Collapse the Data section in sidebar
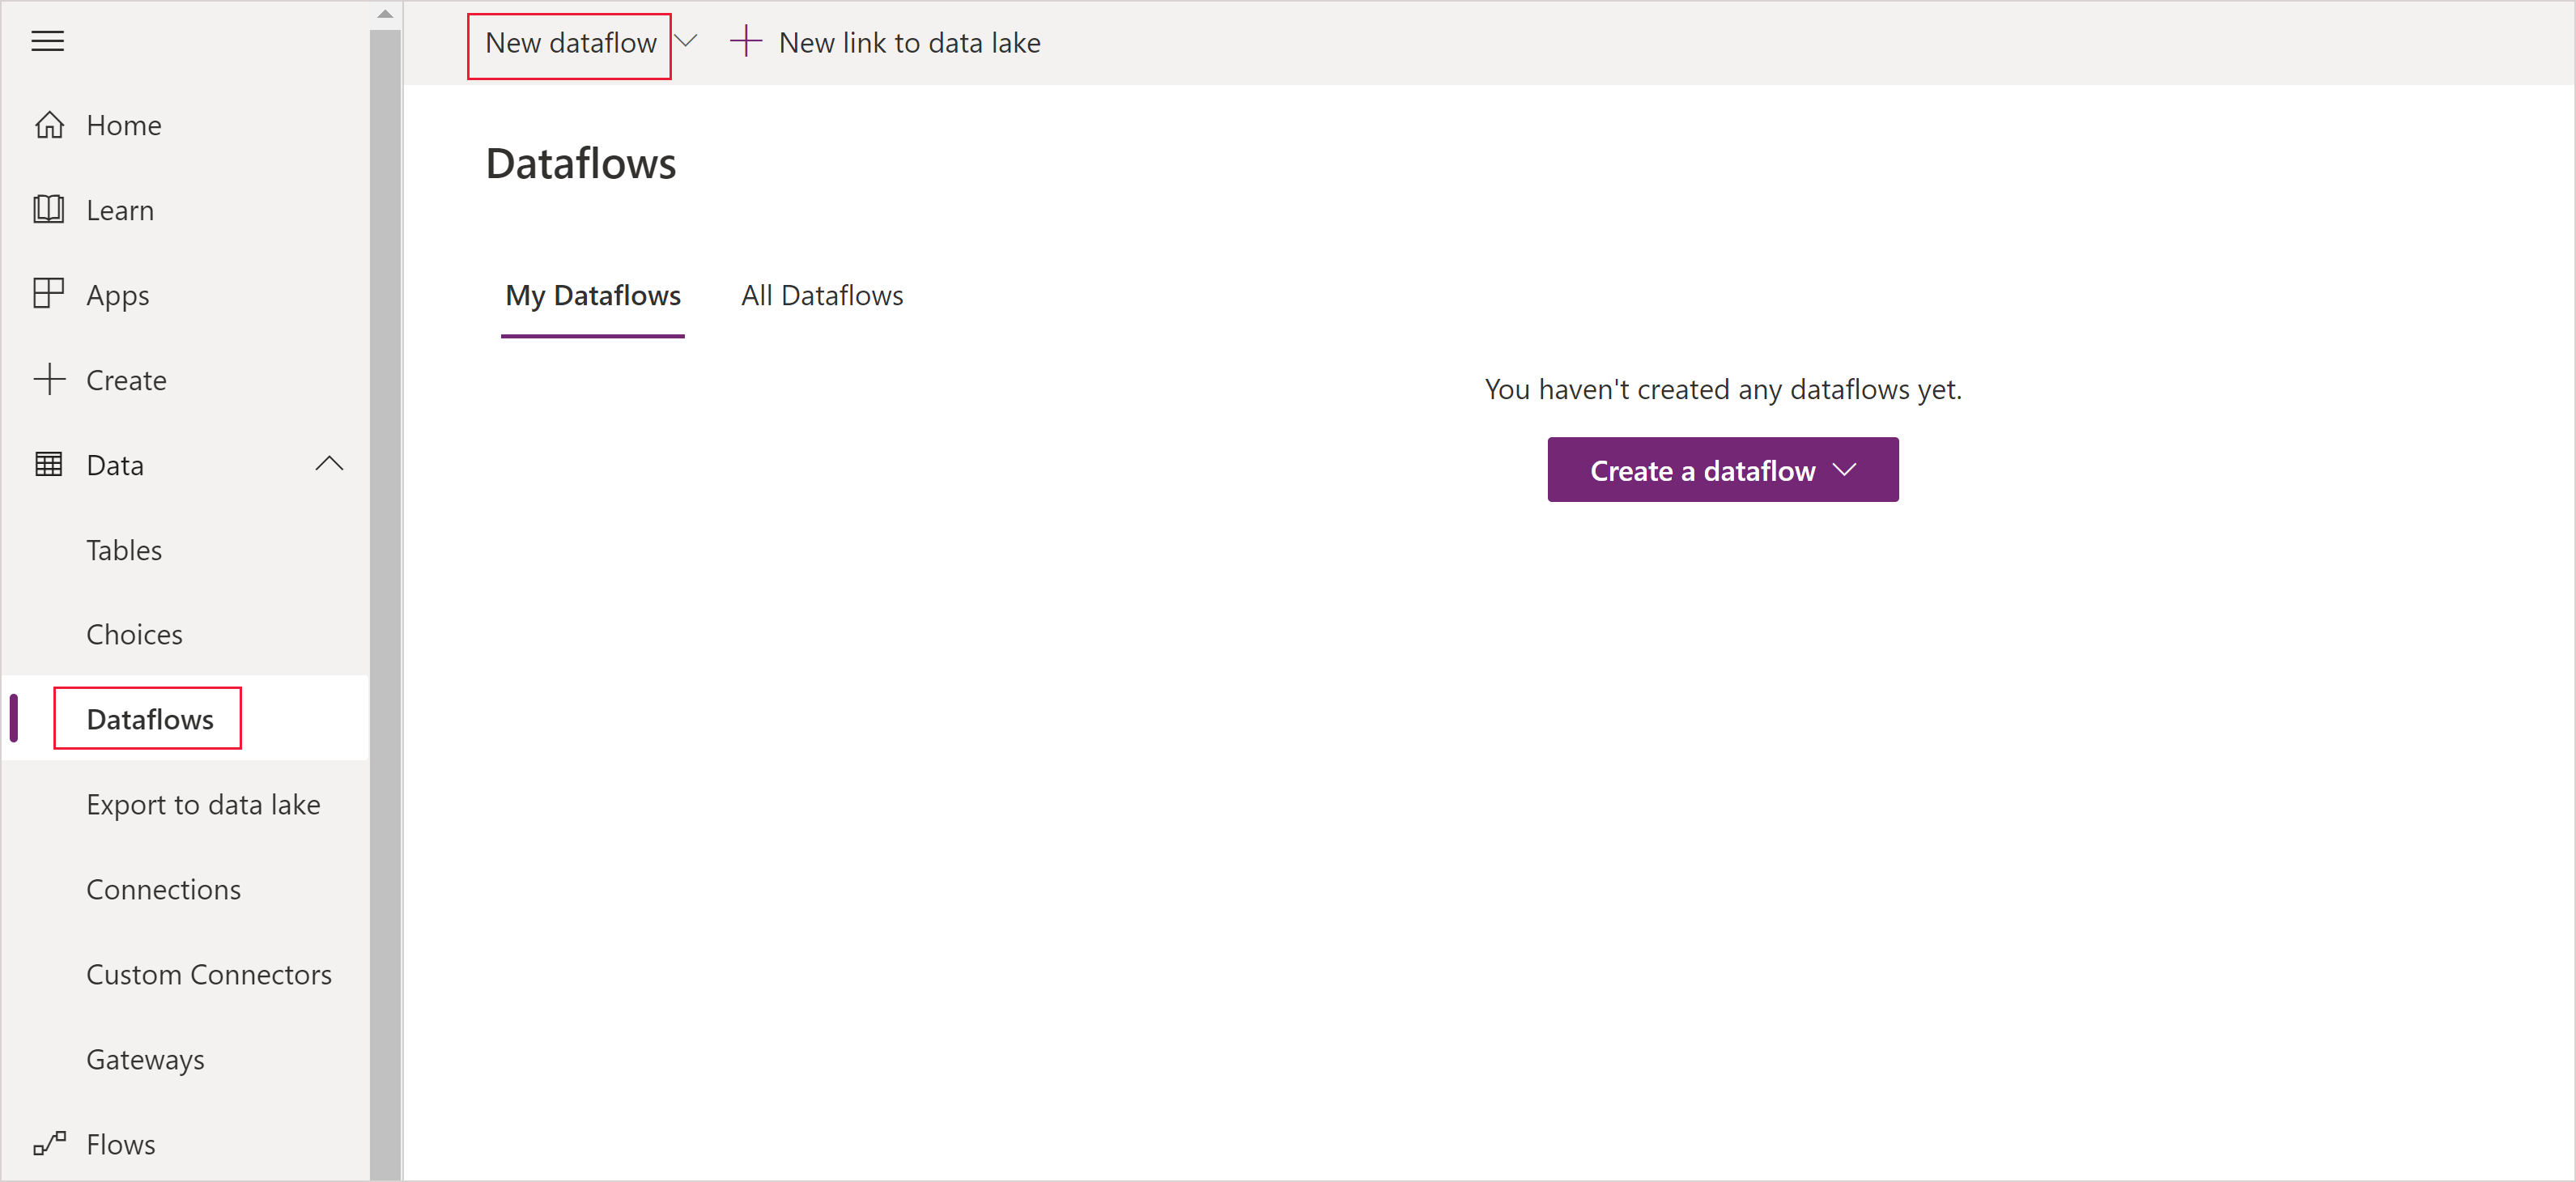This screenshot has width=2576, height=1182. pos(329,464)
